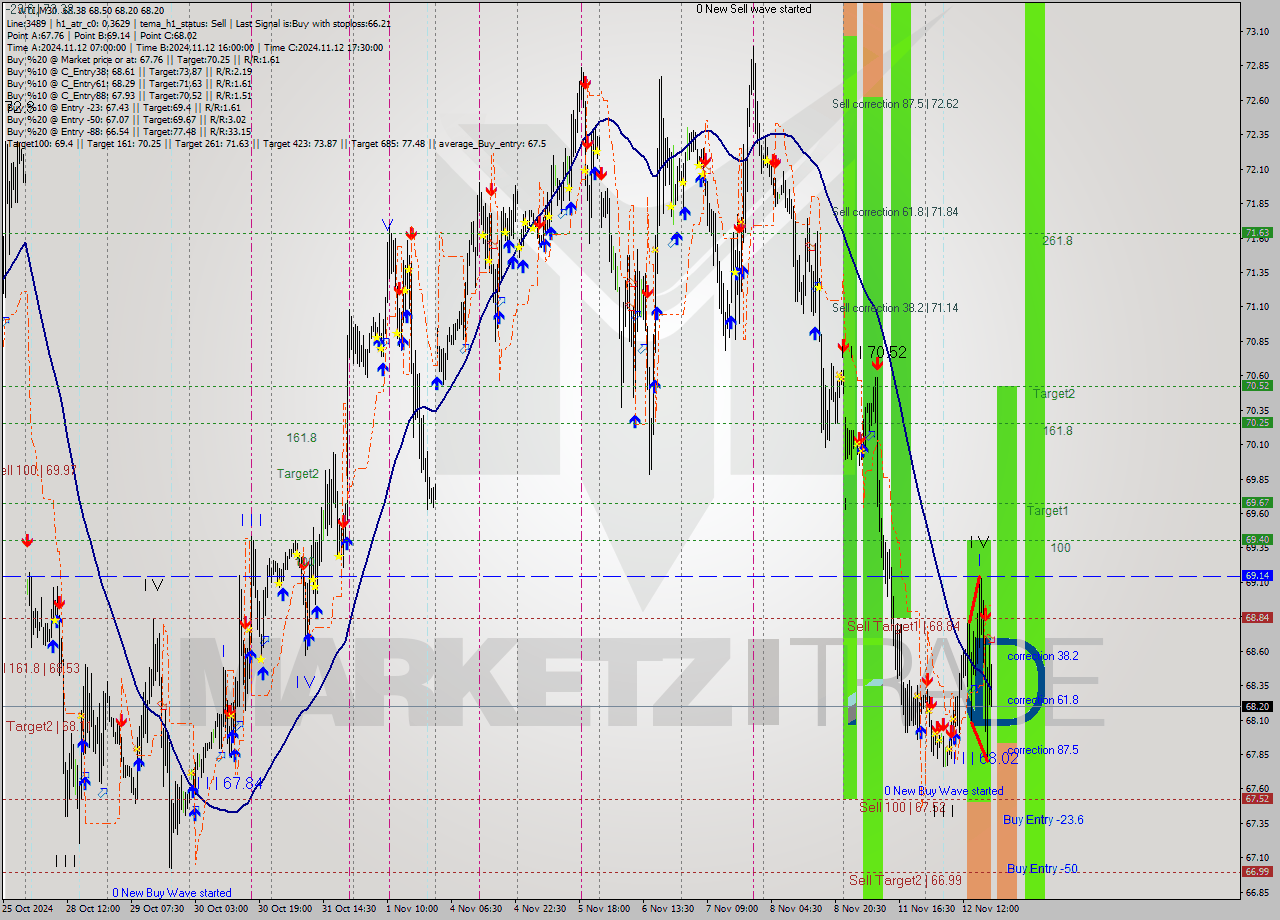1280x920 pixels.
Task: Click '0 New Buy Wave started' bottom-left label
Action: coord(172,893)
